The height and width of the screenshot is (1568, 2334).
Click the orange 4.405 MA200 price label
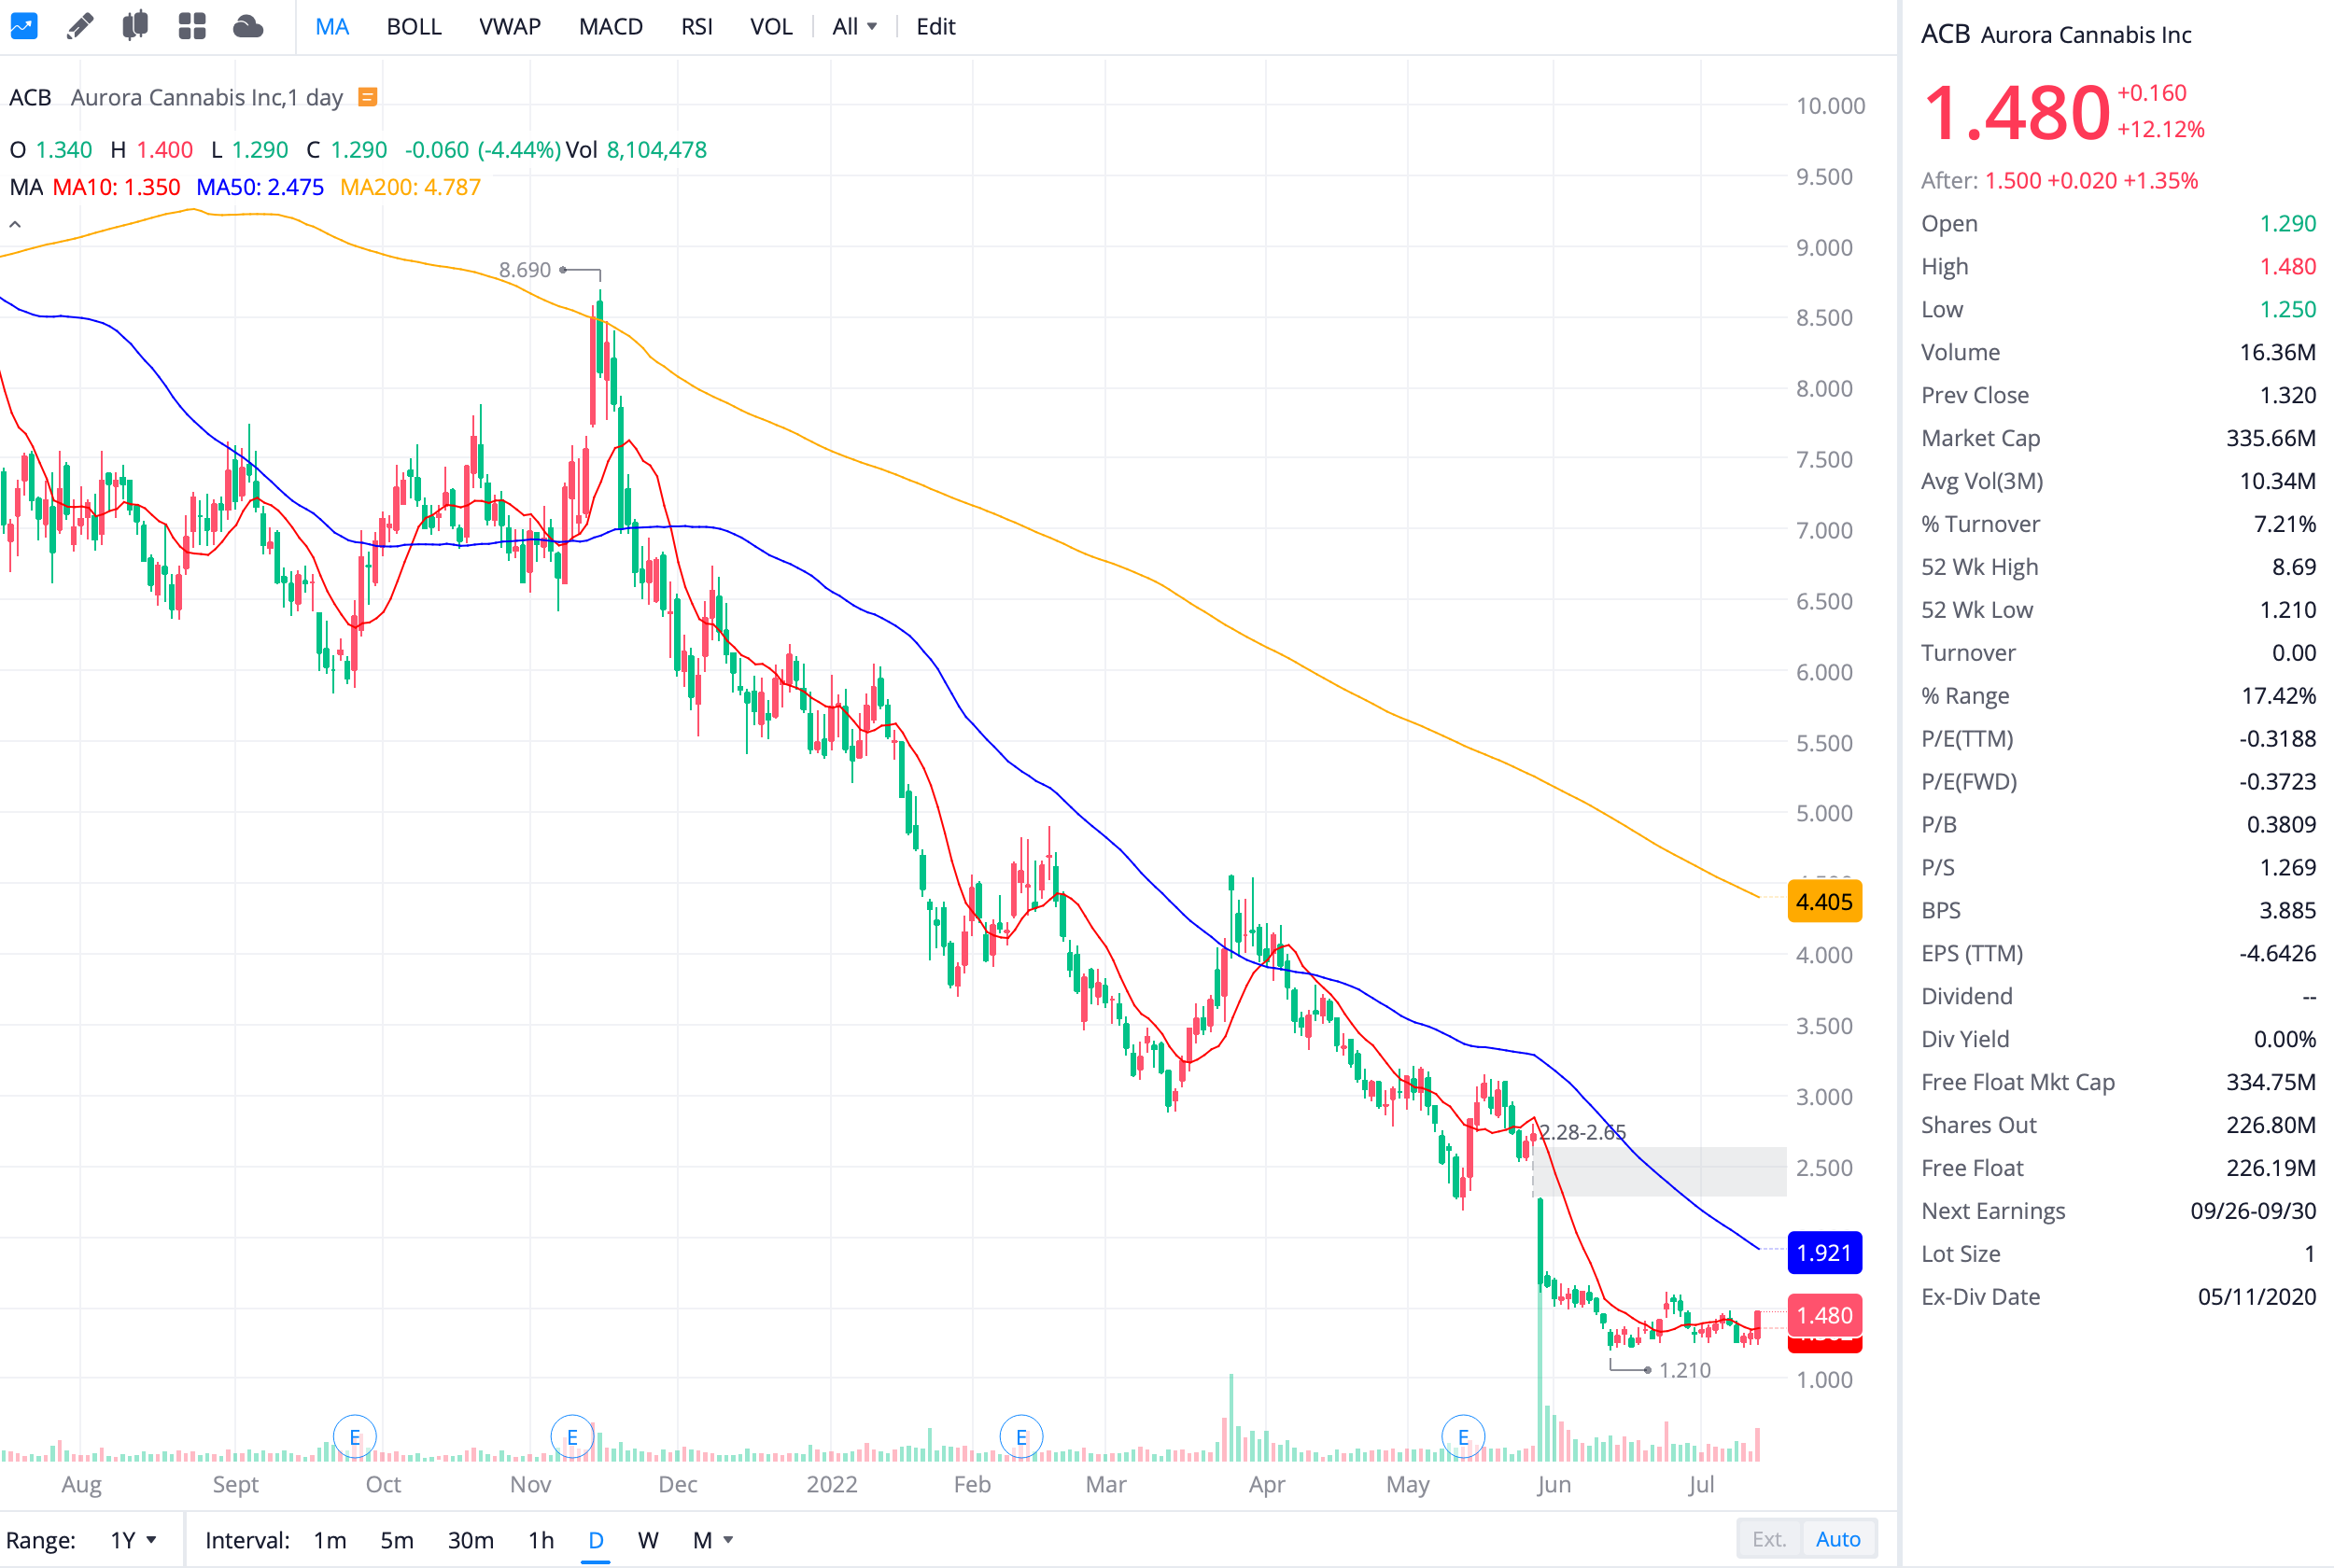tap(1823, 902)
